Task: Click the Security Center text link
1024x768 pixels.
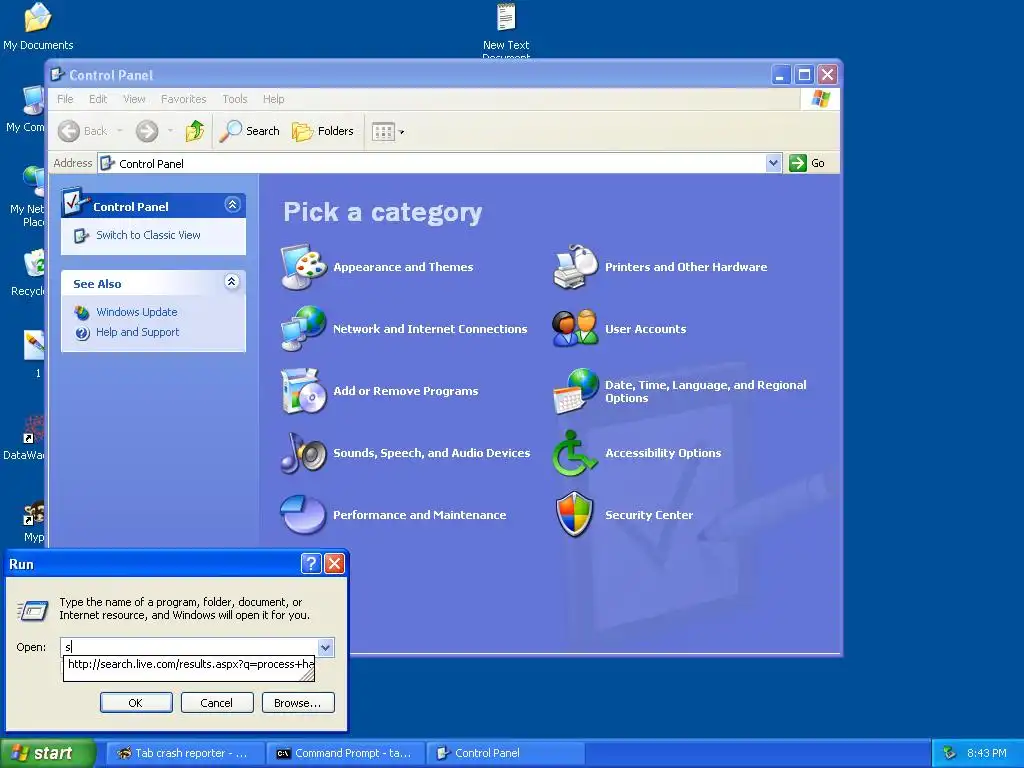Action: (x=649, y=515)
